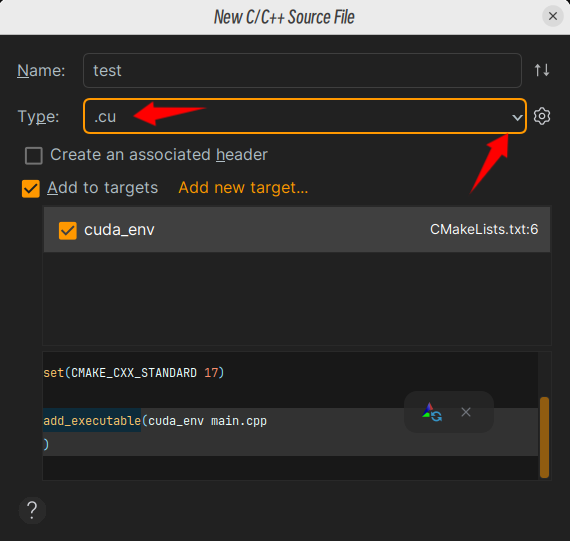The width and height of the screenshot is (570, 541).
Task: Click the Create an associated header label
Action: coord(159,155)
